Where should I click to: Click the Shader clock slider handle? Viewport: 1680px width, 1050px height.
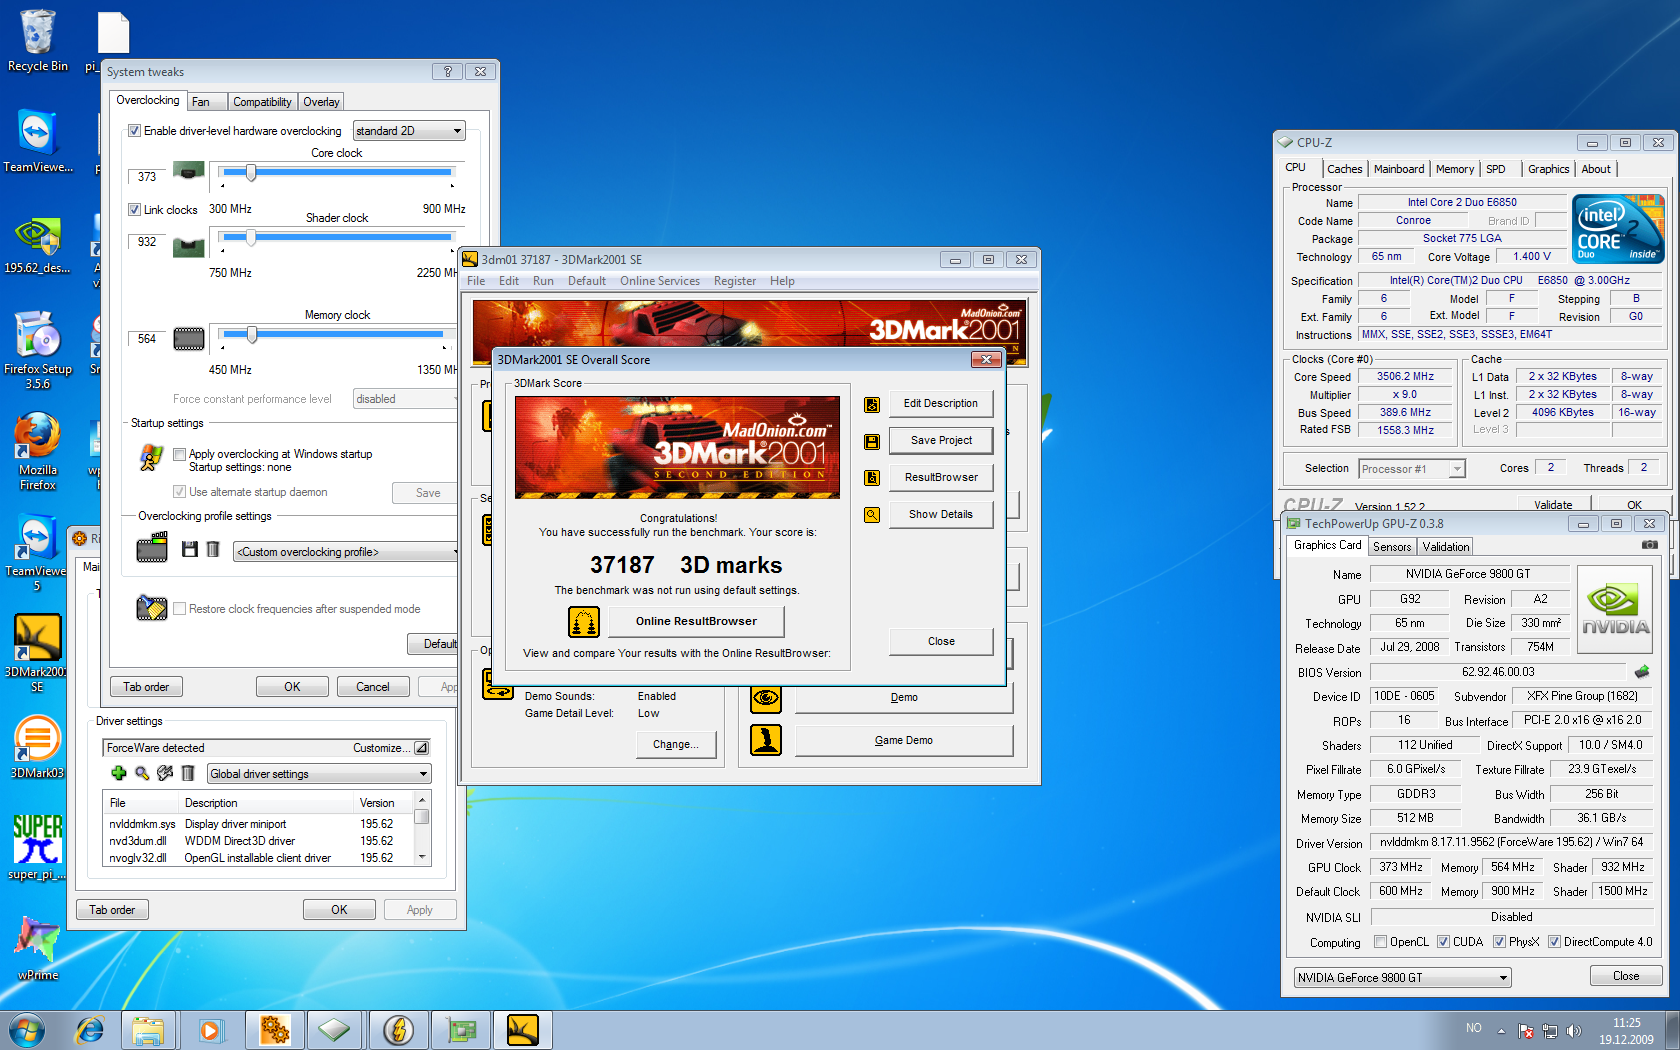(251, 238)
